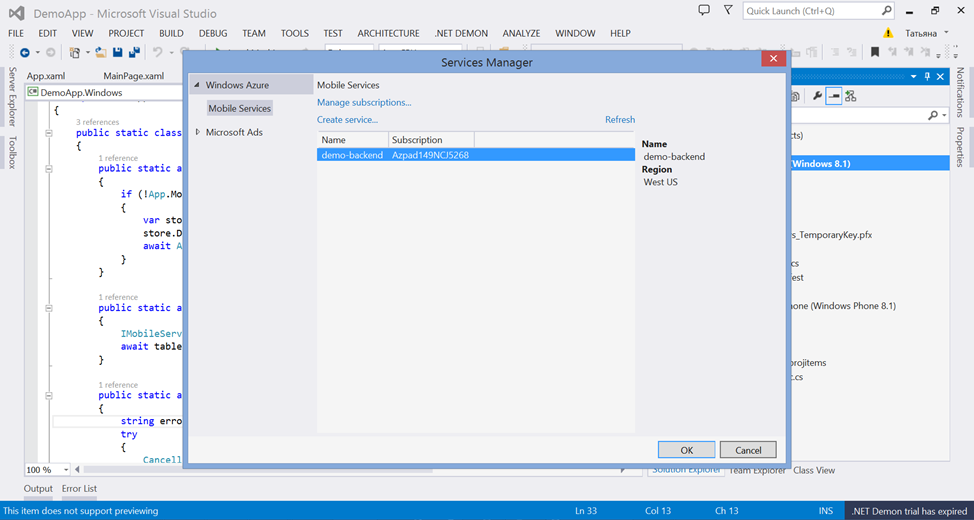Click the Refresh link
Image resolution: width=974 pixels, height=520 pixels.
[620, 120]
